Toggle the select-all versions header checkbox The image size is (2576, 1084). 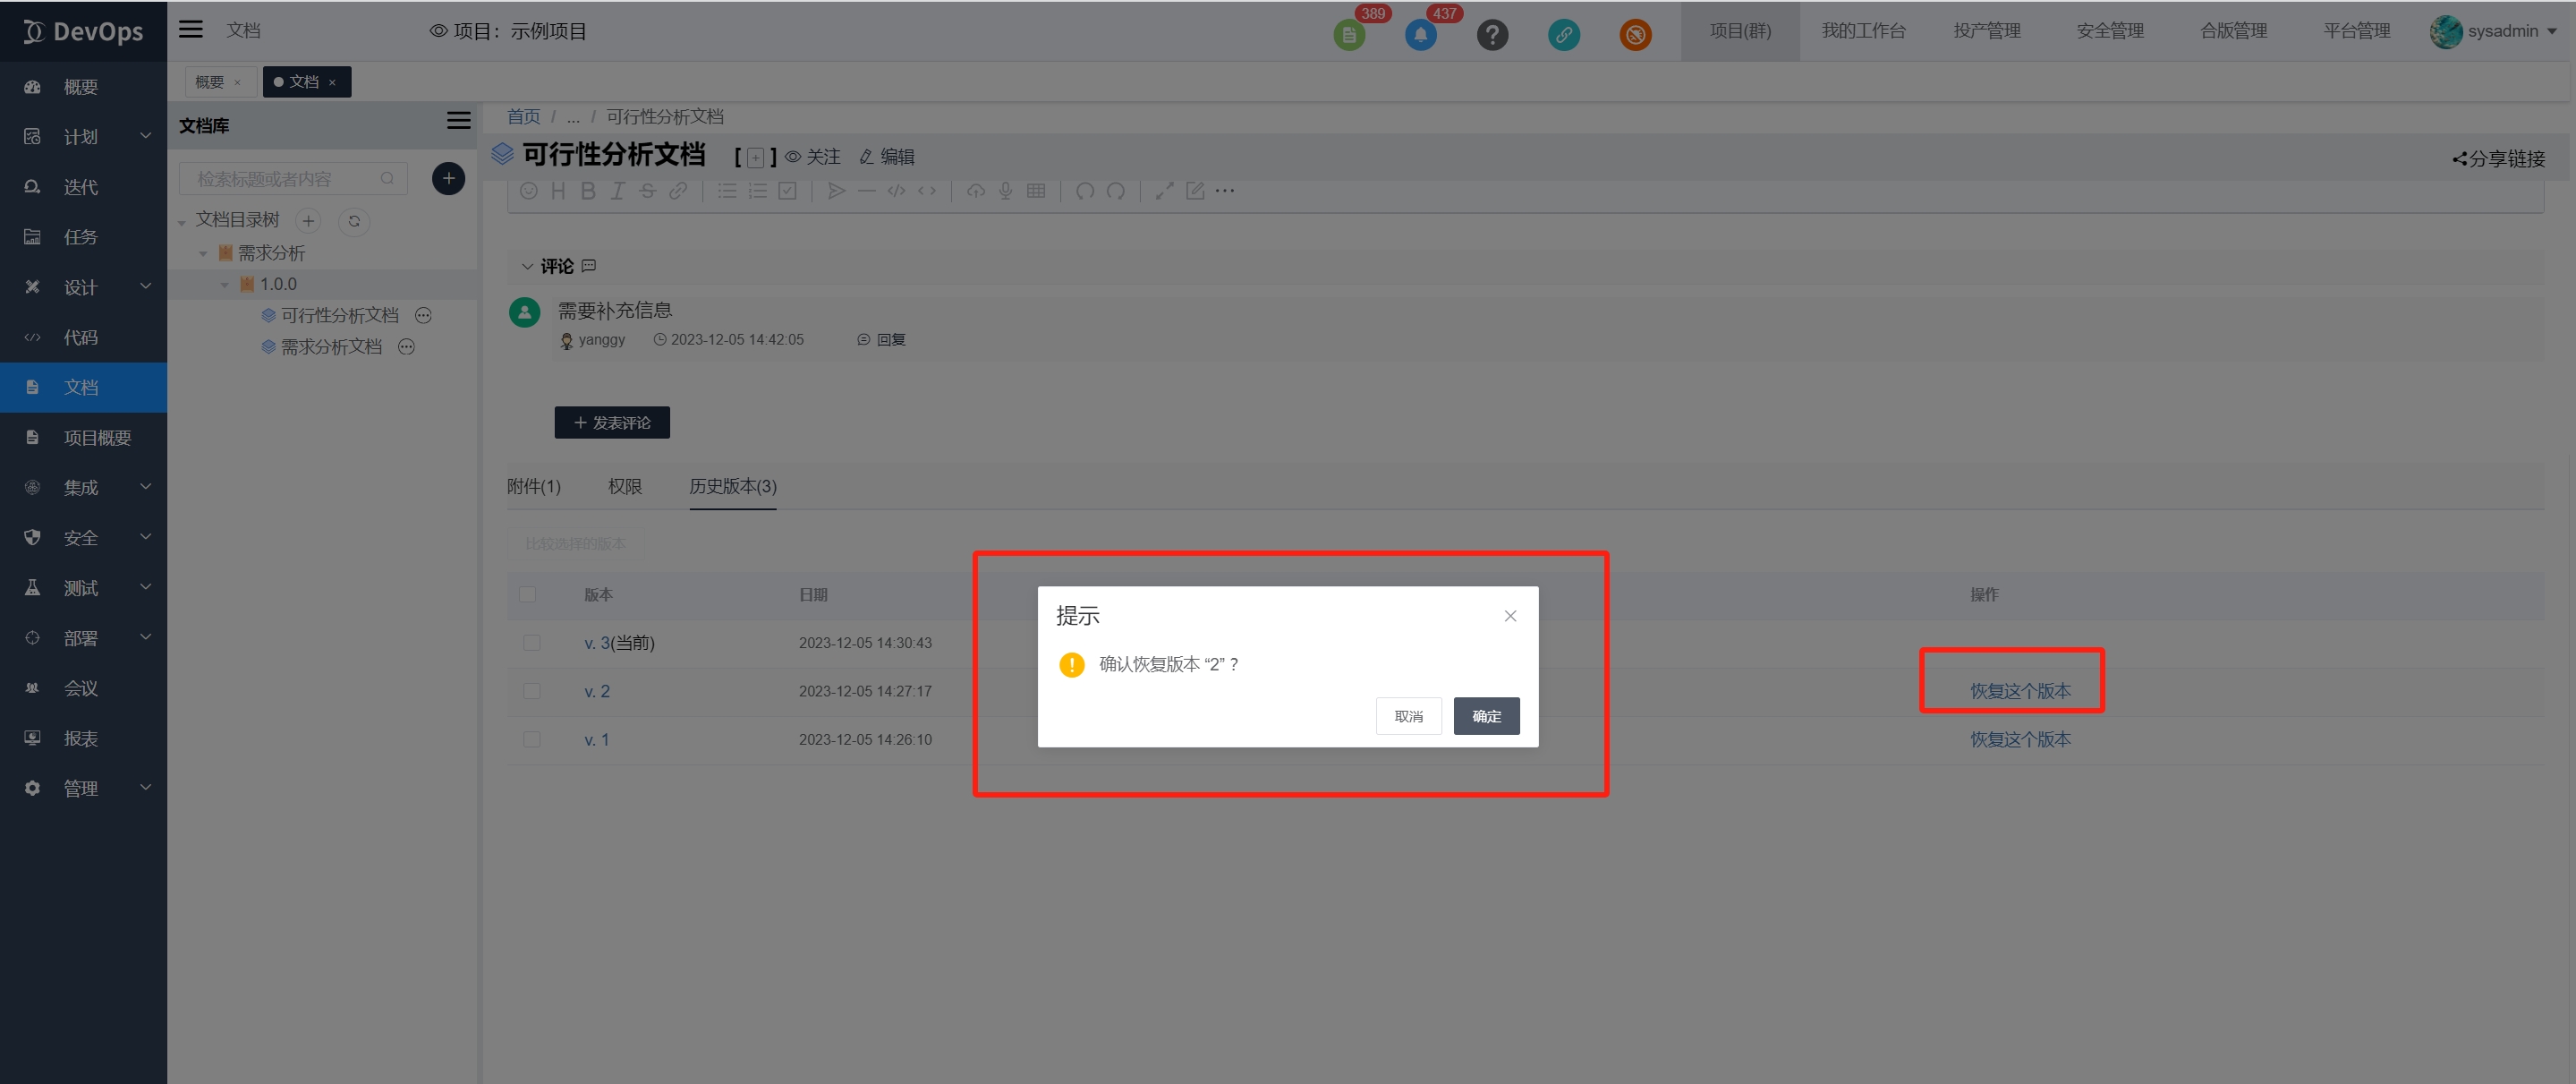click(527, 595)
